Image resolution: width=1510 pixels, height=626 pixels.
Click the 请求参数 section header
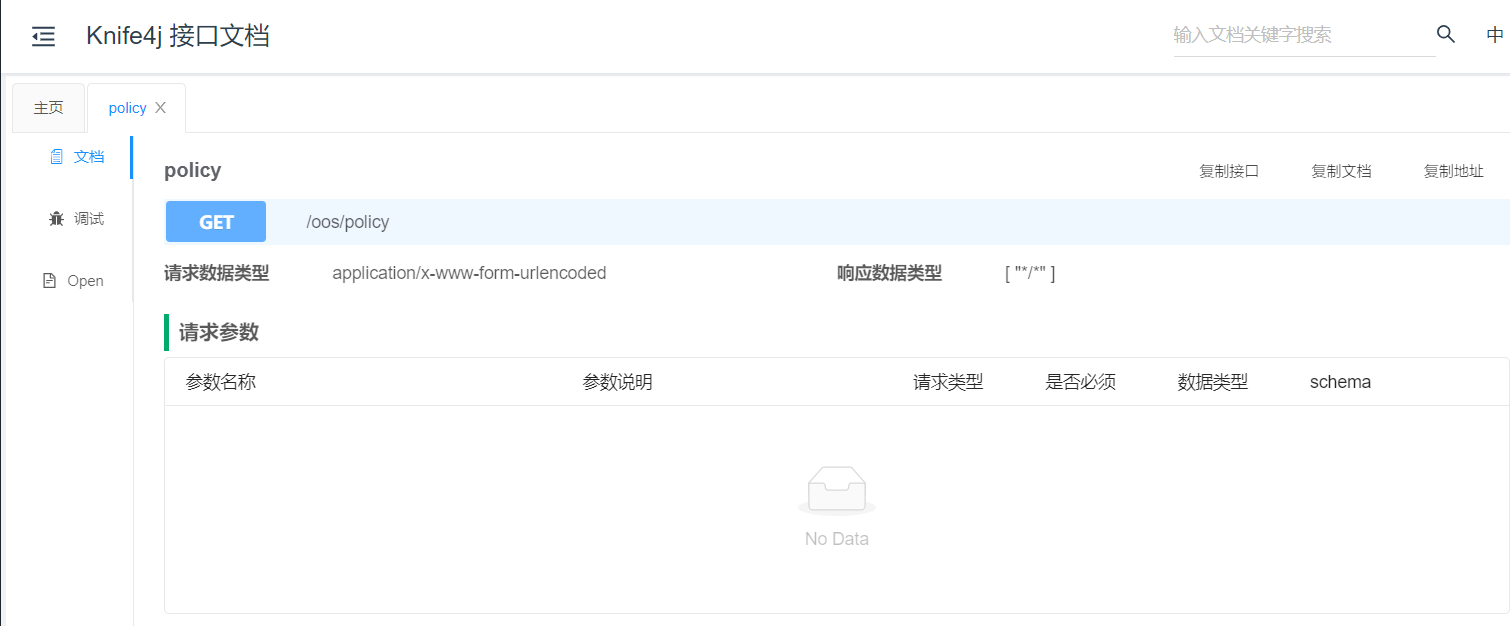(x=221, y=331)
